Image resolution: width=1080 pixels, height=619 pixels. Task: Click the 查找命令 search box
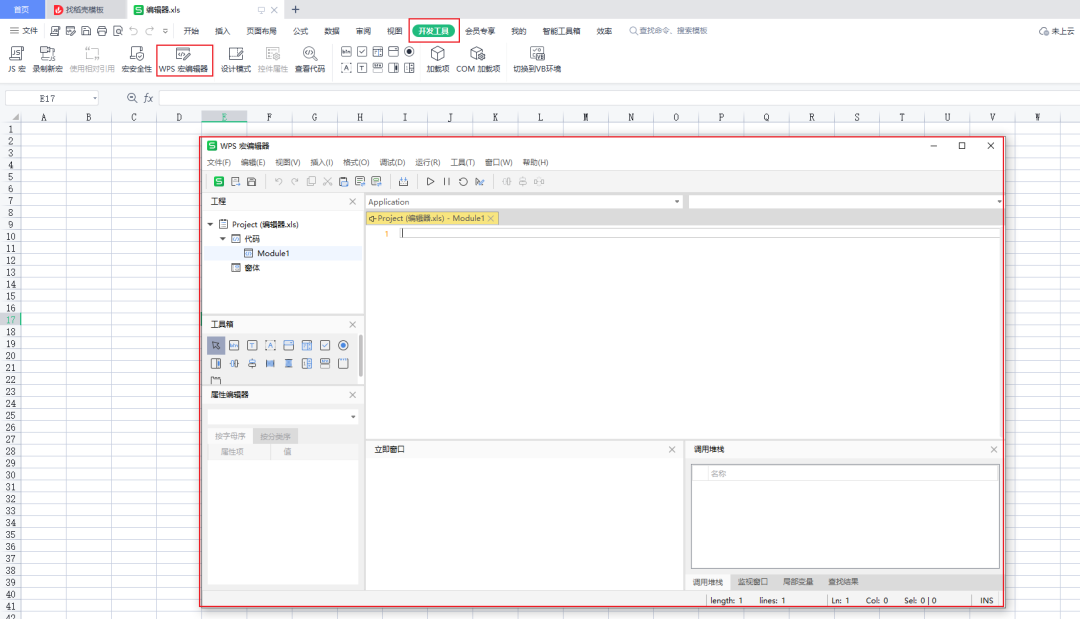[668, 31]
